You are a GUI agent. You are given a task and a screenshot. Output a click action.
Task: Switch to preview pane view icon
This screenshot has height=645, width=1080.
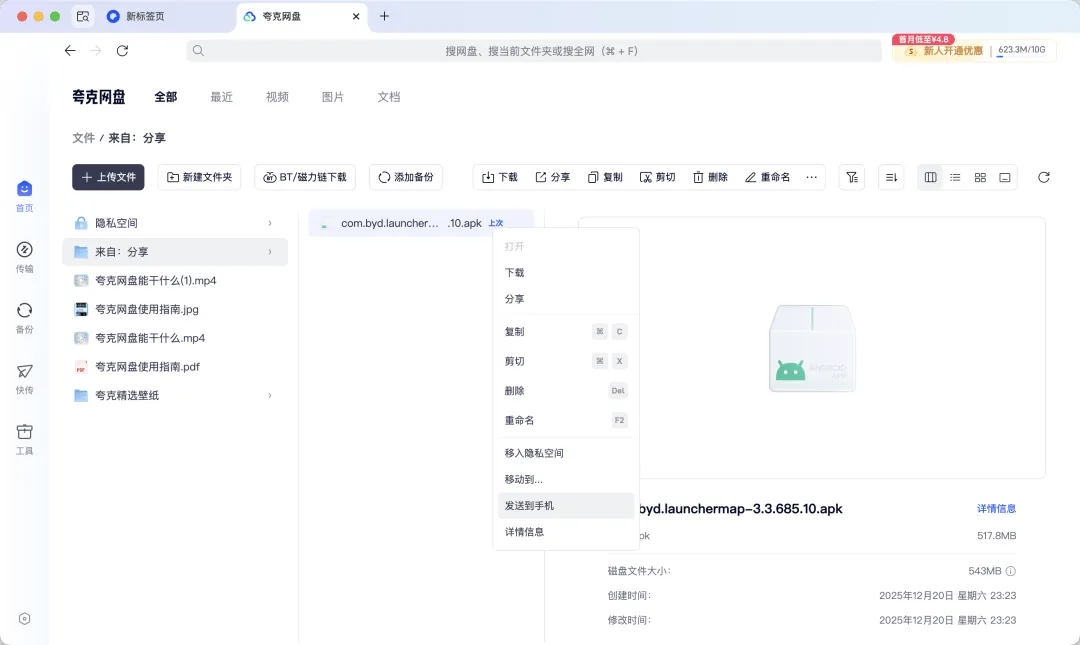1005,177
